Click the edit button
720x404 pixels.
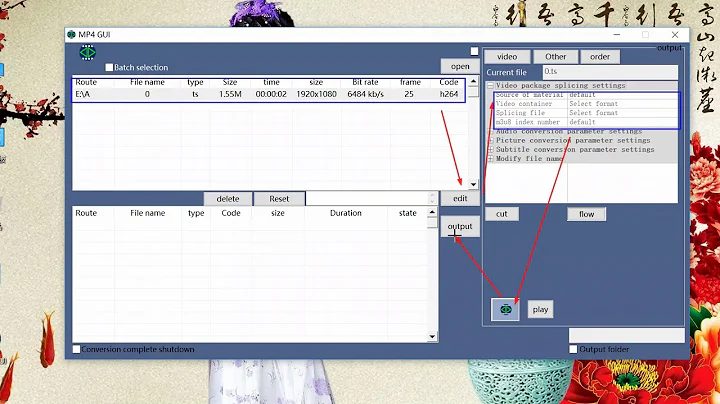click(x=460, y=198)
